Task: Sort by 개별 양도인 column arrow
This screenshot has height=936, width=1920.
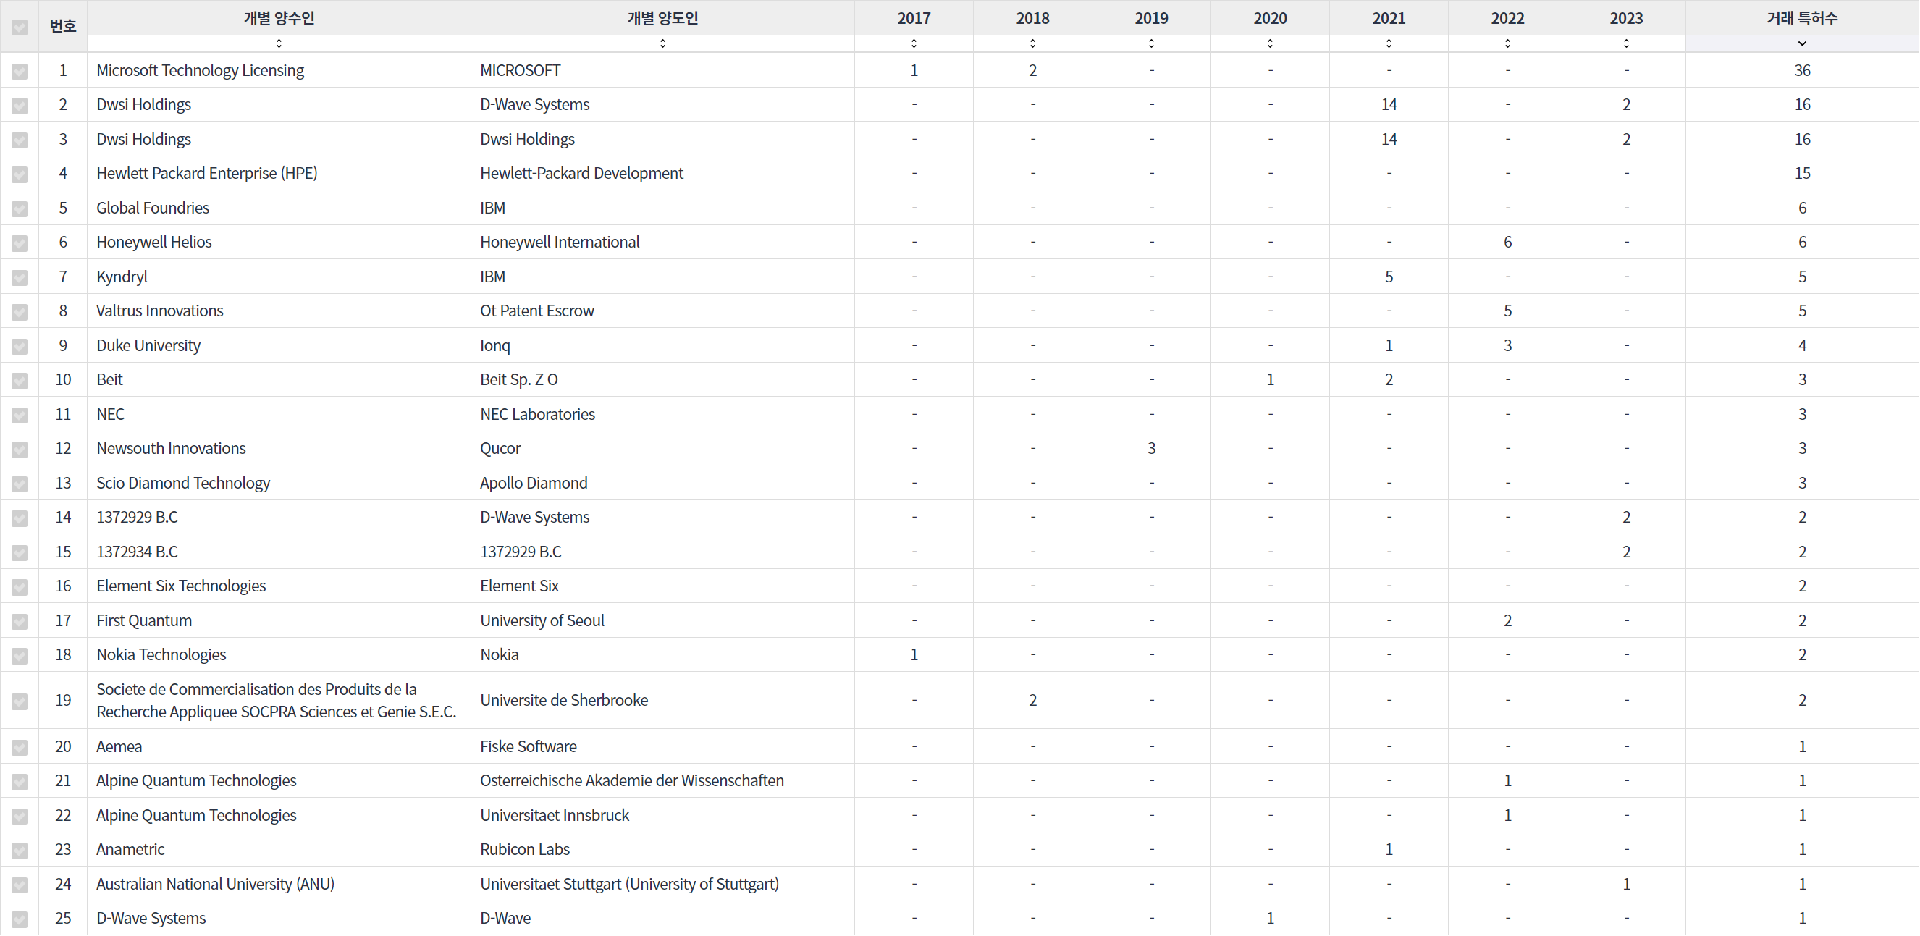Action: (x=663, y=43)
